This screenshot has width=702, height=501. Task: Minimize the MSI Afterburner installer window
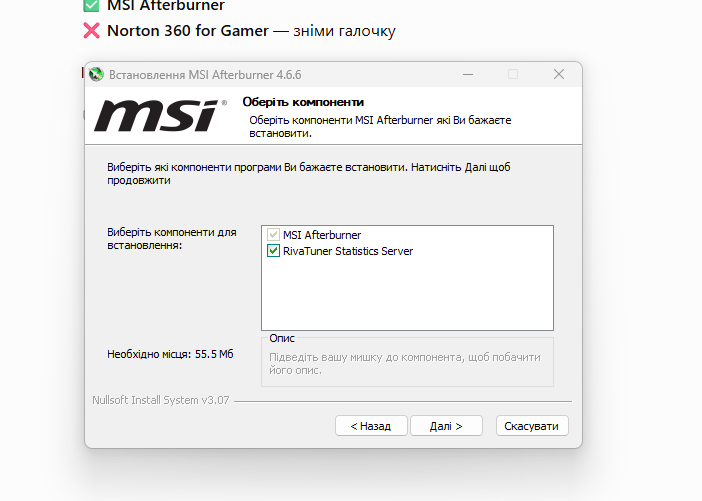(x=468, y=74)
